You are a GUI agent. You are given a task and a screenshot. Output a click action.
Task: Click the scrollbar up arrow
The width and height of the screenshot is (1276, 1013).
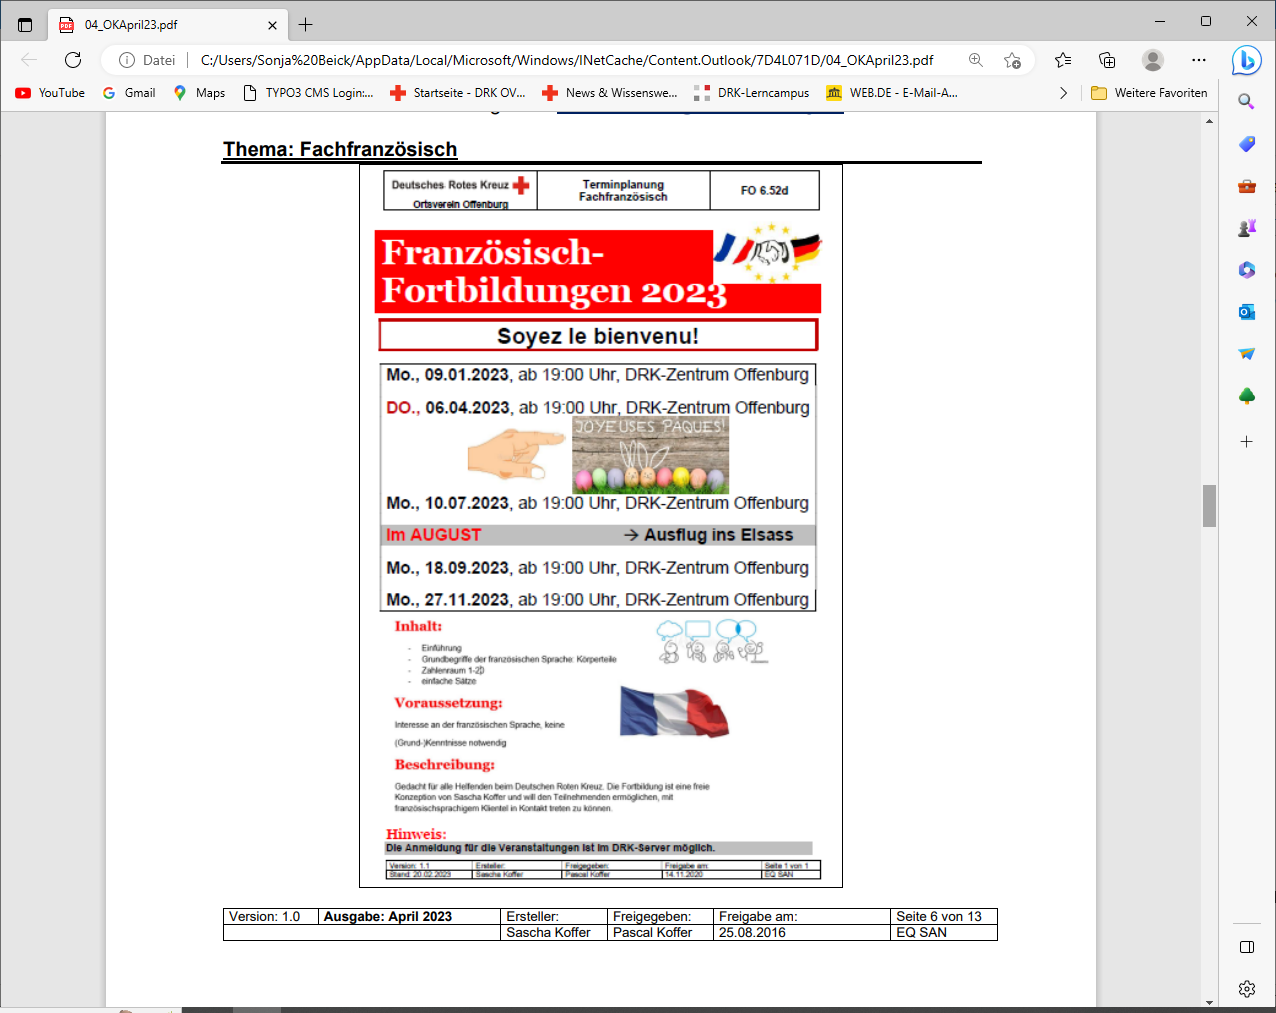coord(1209,121)
